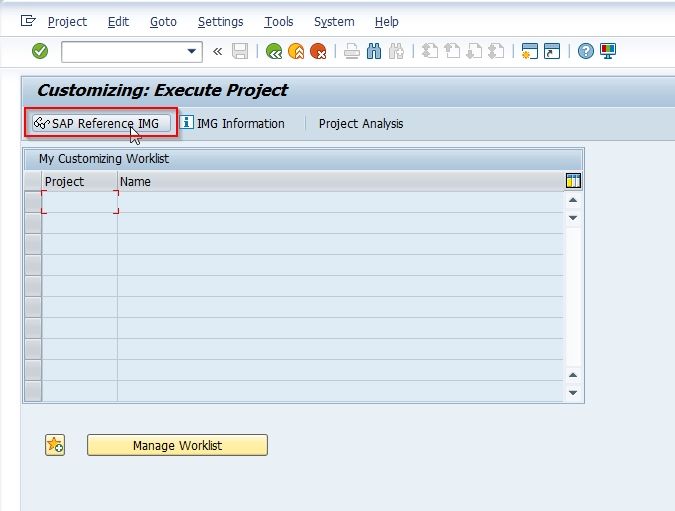Click the lower scroll-up arrow of worklist
The image size is (675, 511).
pyautogui.click(x=573, y=375)
